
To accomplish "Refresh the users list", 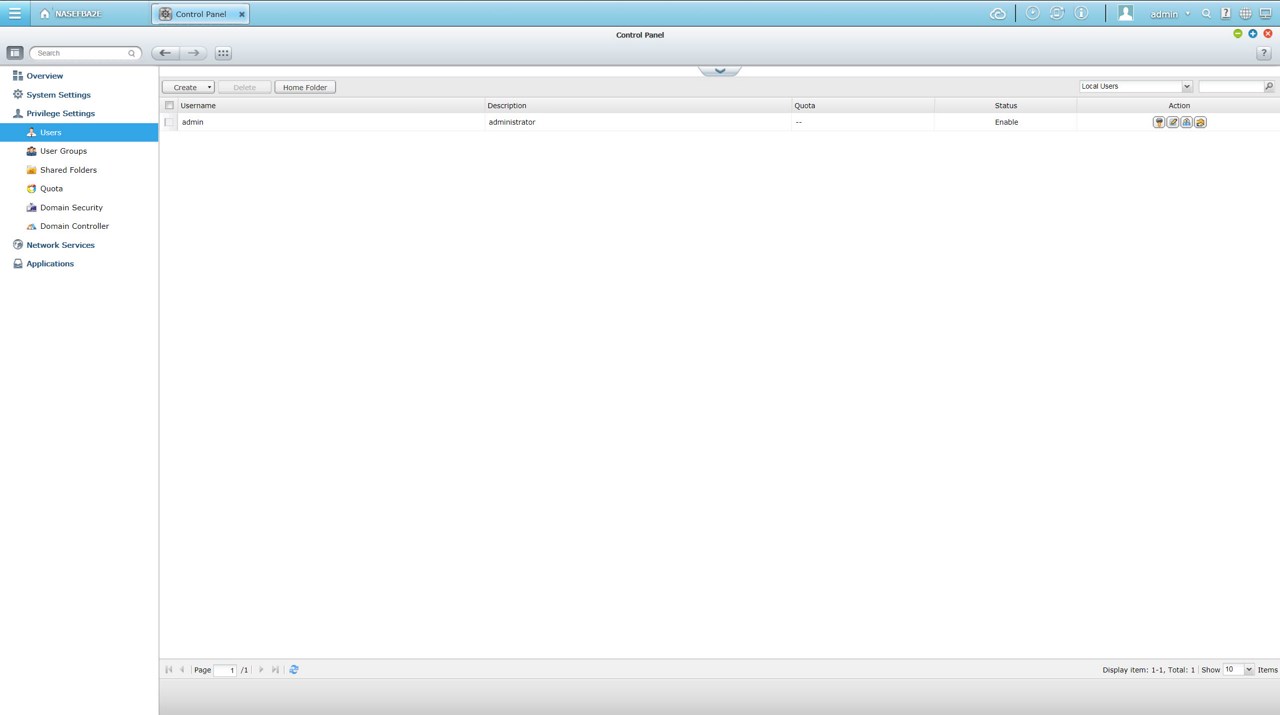I will [294, 670].
